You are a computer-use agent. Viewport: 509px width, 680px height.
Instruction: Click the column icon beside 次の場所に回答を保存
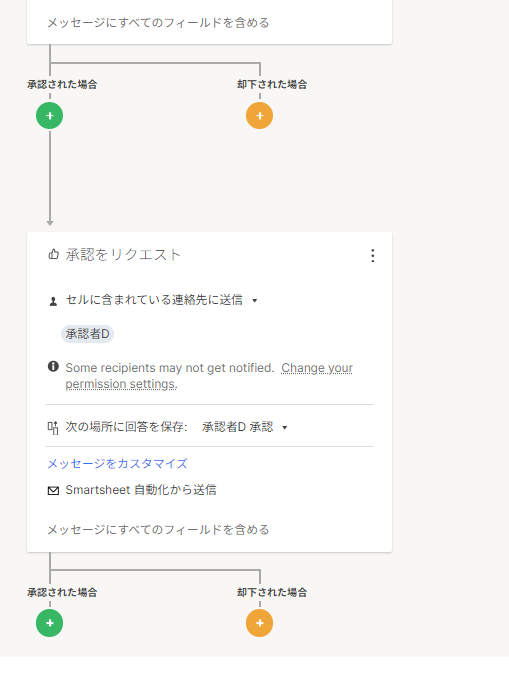(x=53, y=428)
